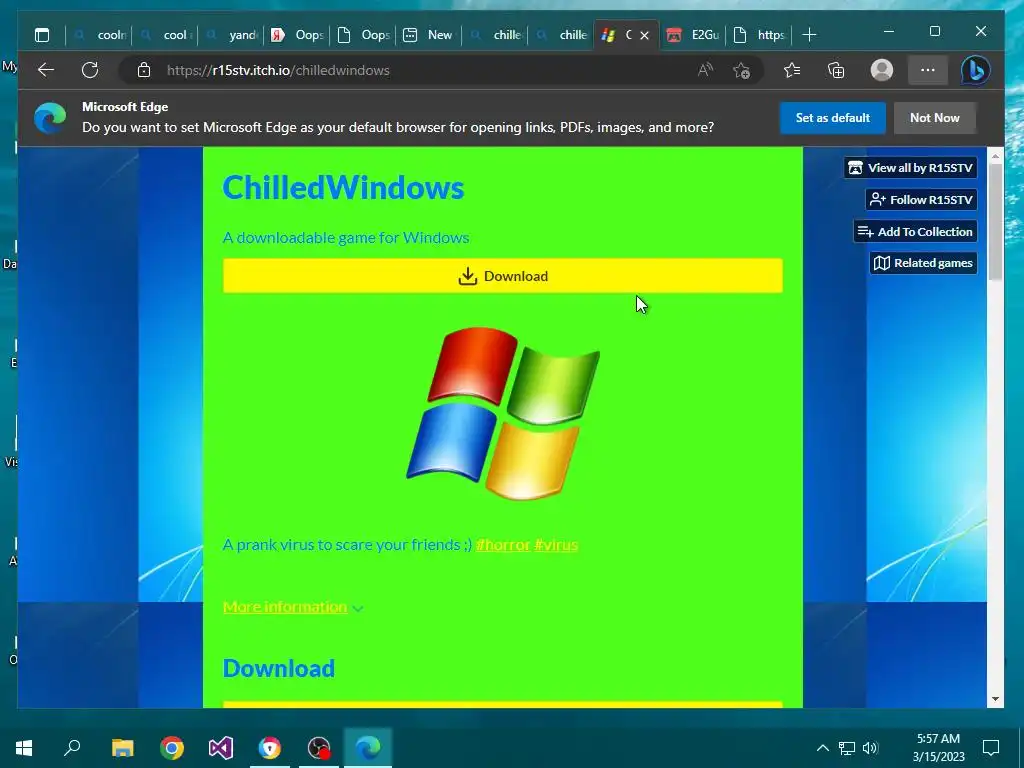Viewport: 1024px width, 768px height.
Task: Expand More information section
Action: pyautogui.click(x=293, y=607)
